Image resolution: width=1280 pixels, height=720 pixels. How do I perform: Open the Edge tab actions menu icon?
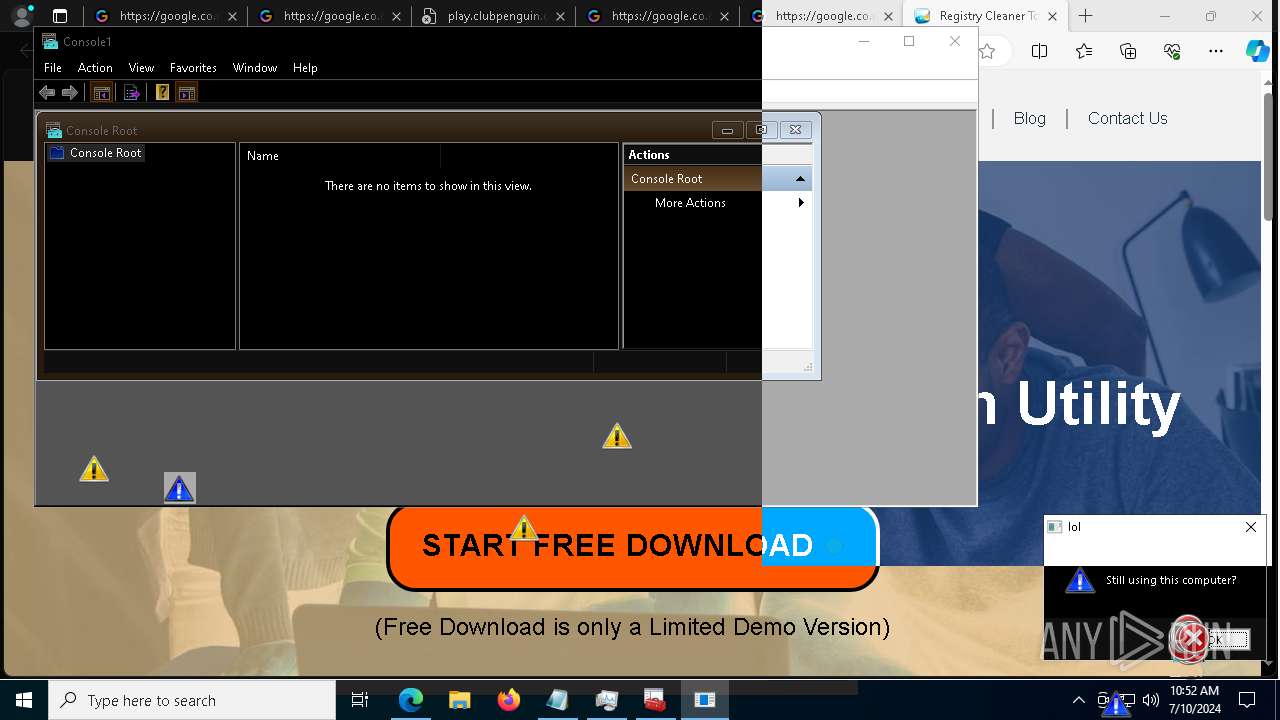60,16
